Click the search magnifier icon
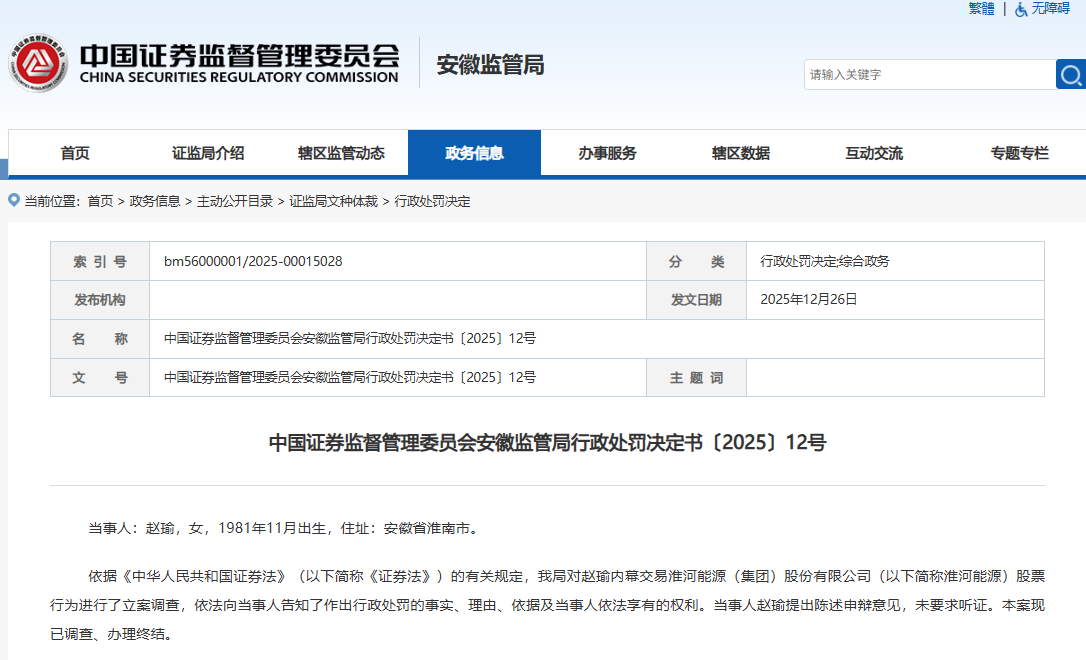 [1070, 74]
